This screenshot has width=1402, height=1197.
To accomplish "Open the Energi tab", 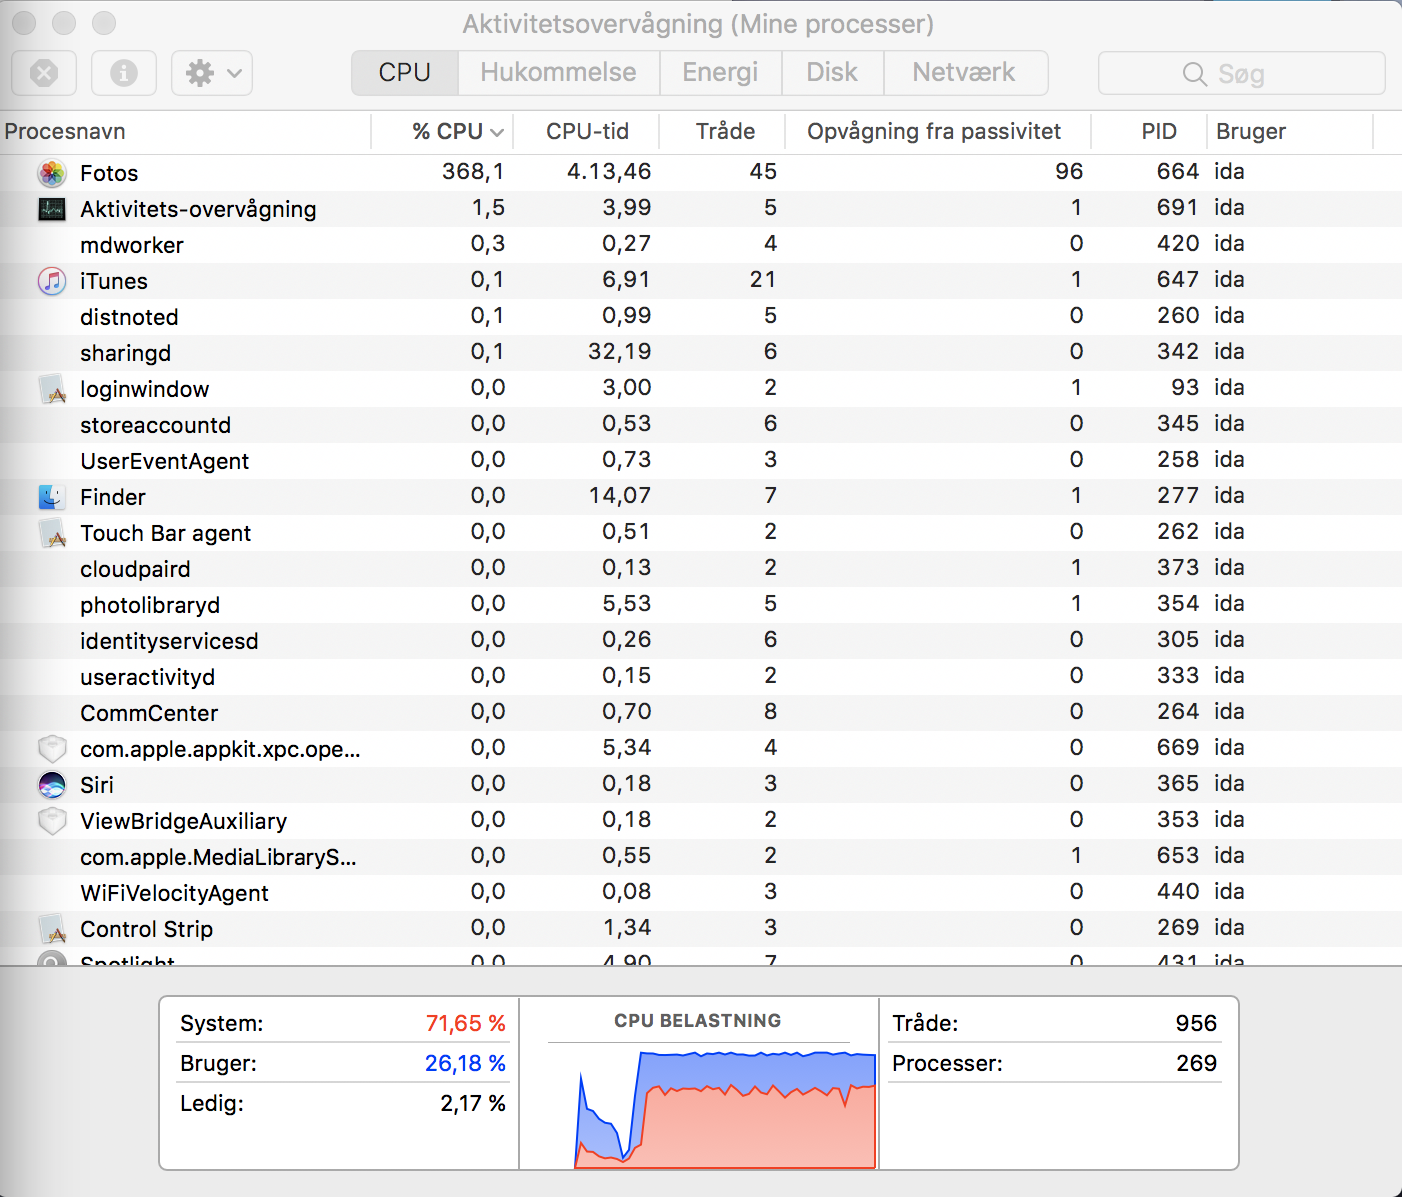I will [720, 73].
